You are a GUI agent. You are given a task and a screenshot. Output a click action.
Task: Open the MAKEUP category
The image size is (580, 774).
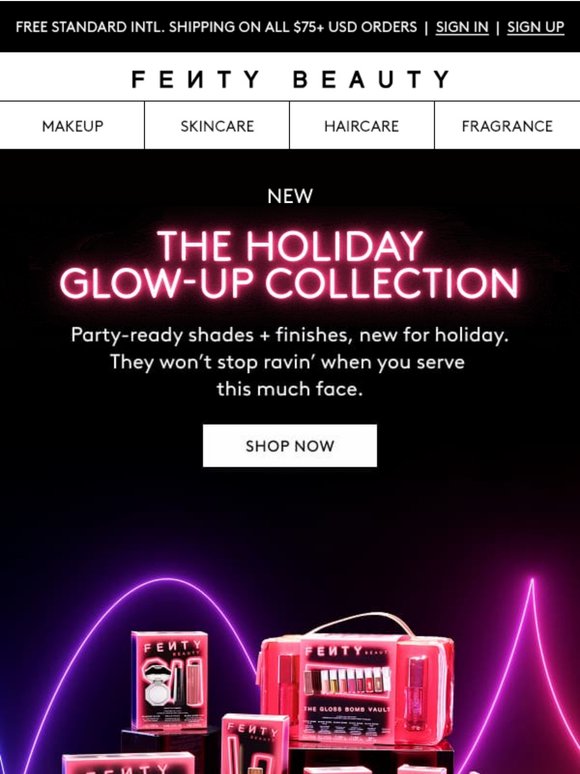tap(73, 126)
